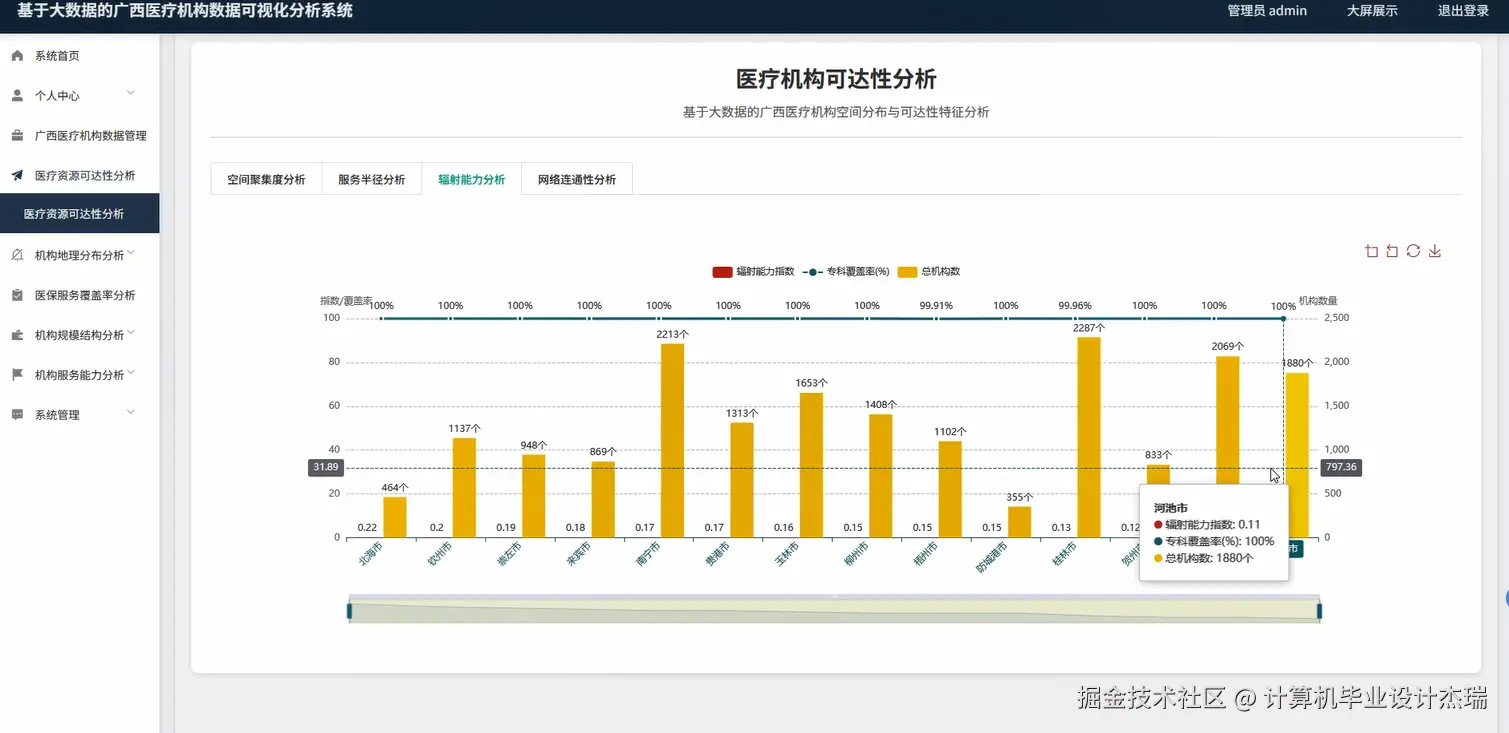Click the 99.91% coverage label
The width and height of the screenshot is (1509, 733).
click(936, 306)
